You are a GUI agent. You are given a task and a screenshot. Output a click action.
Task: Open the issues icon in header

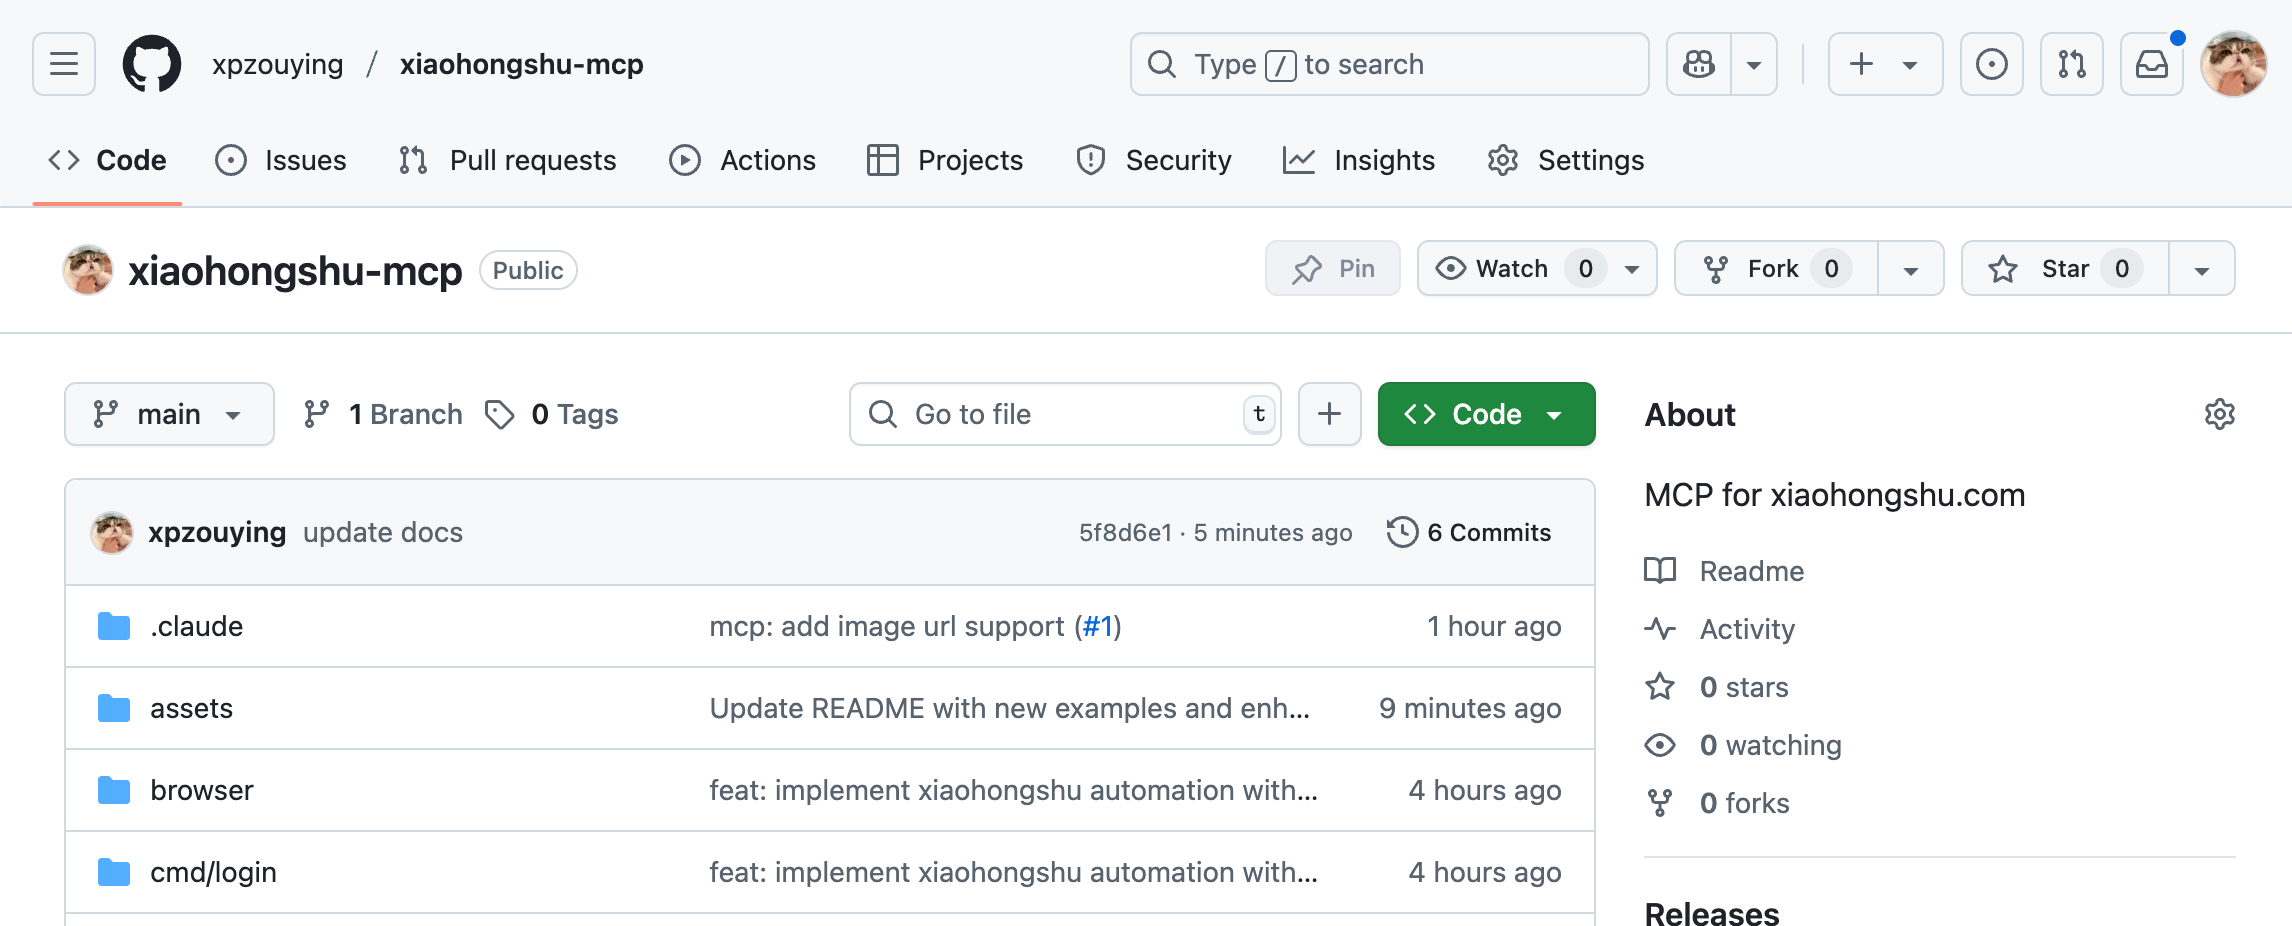pyautogui.click(x=1991, y=64)
